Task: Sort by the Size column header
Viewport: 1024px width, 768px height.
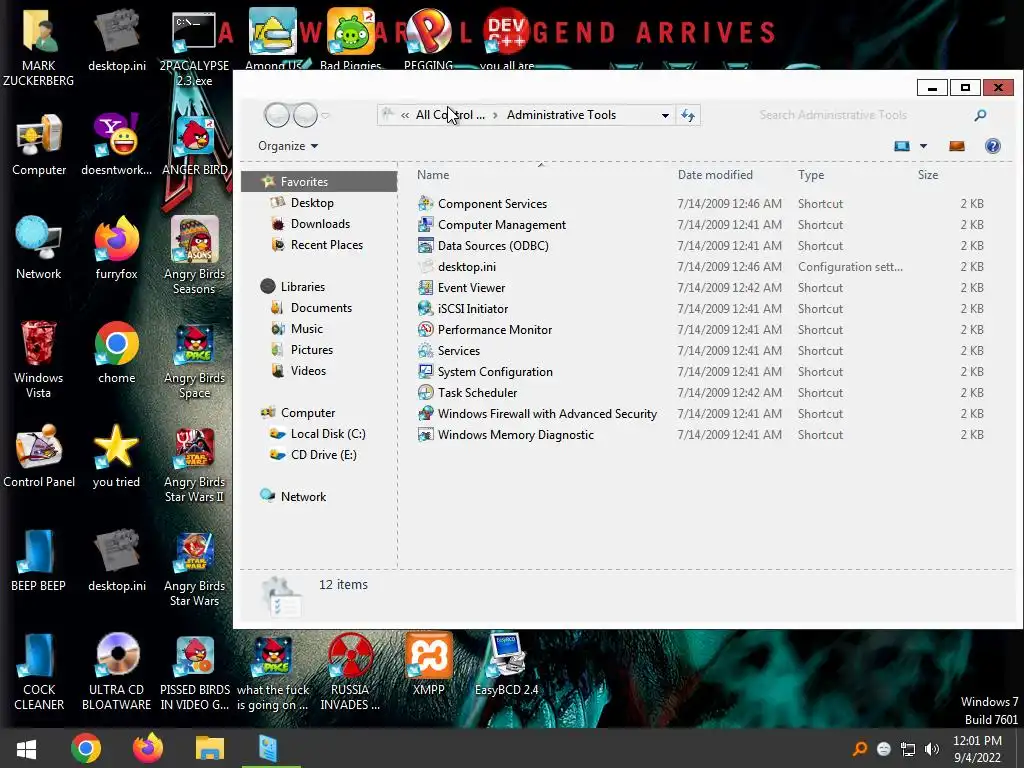Action: [x=928, y=175]
